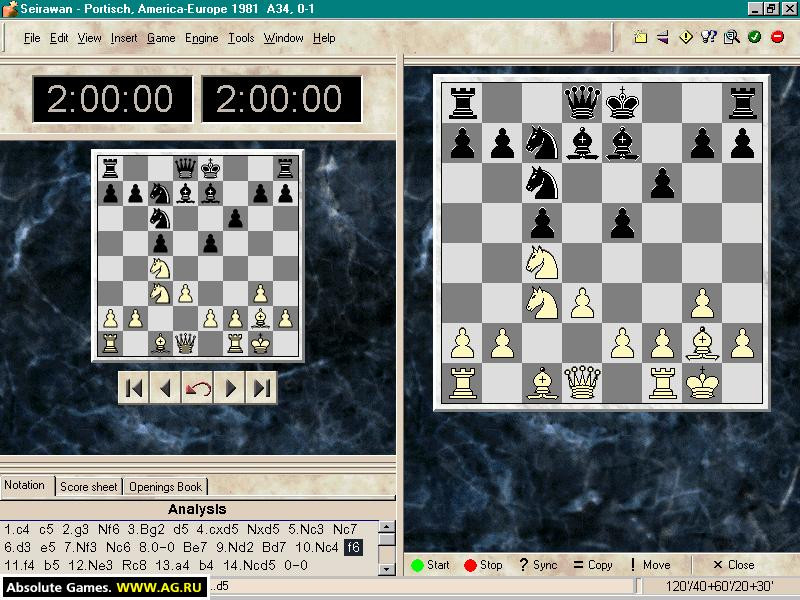The height and width of the screenshot is (600, 800).
Task: Click the lightbulb hint icon
Action: [709, 37]
